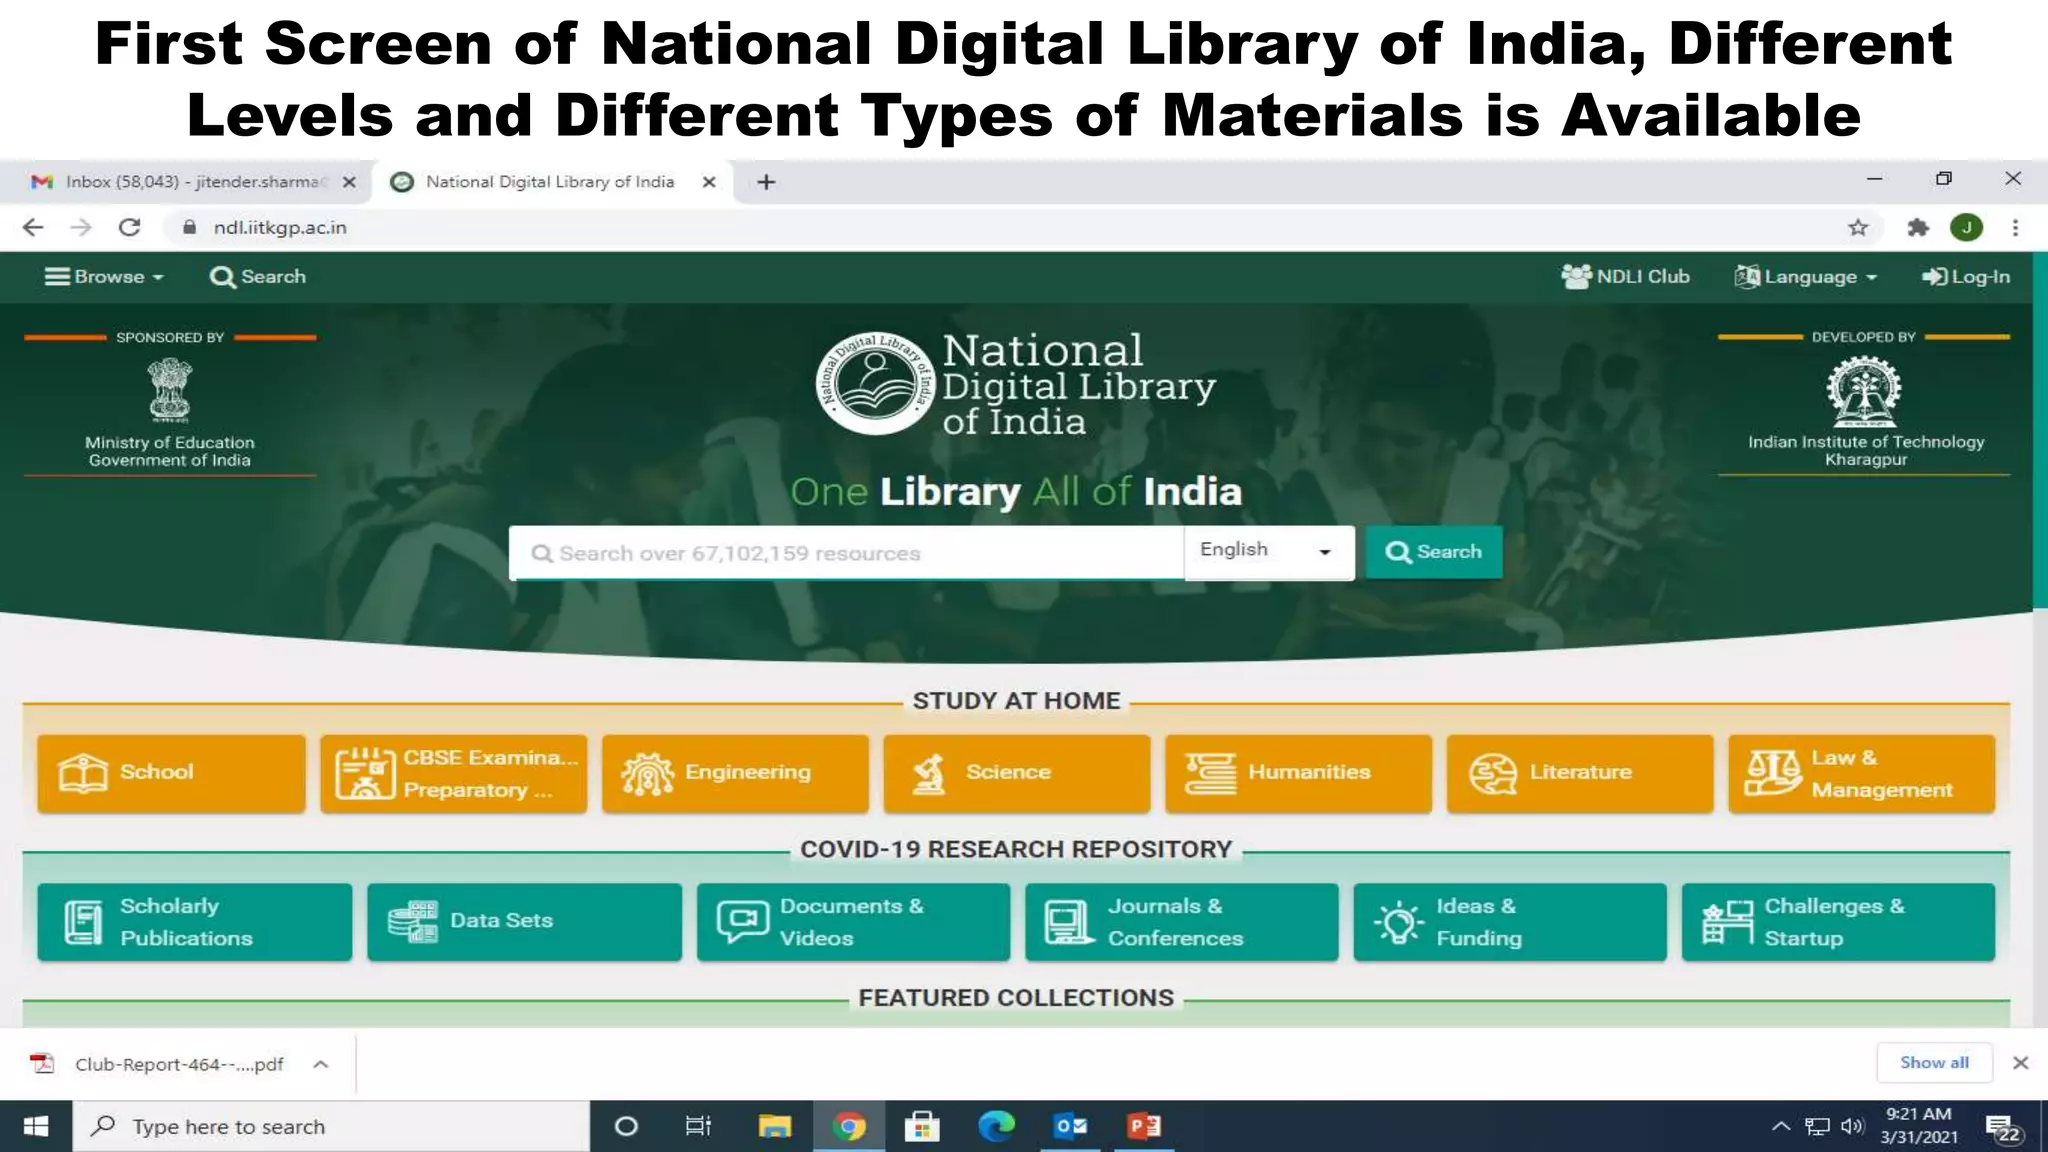Show hidden system tray icons
Viewport: 2048px width, 1152px height.
pyautogui.click(x=1781, y=1127)
